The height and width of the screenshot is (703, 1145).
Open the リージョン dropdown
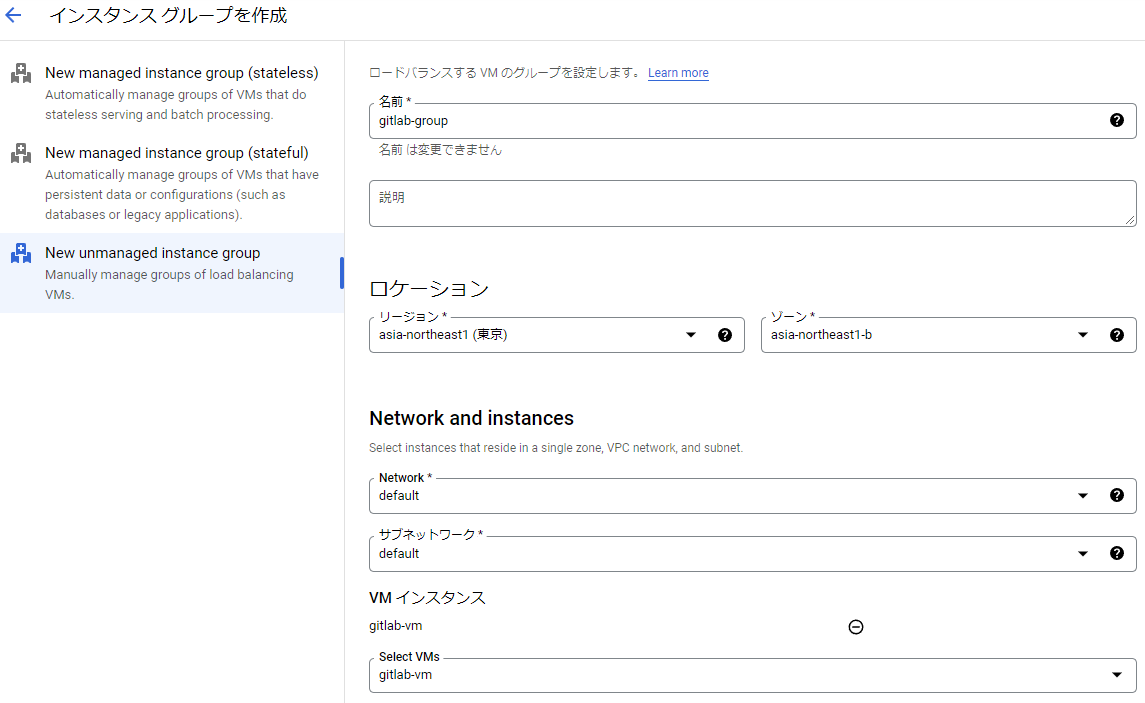pos(690,335)
